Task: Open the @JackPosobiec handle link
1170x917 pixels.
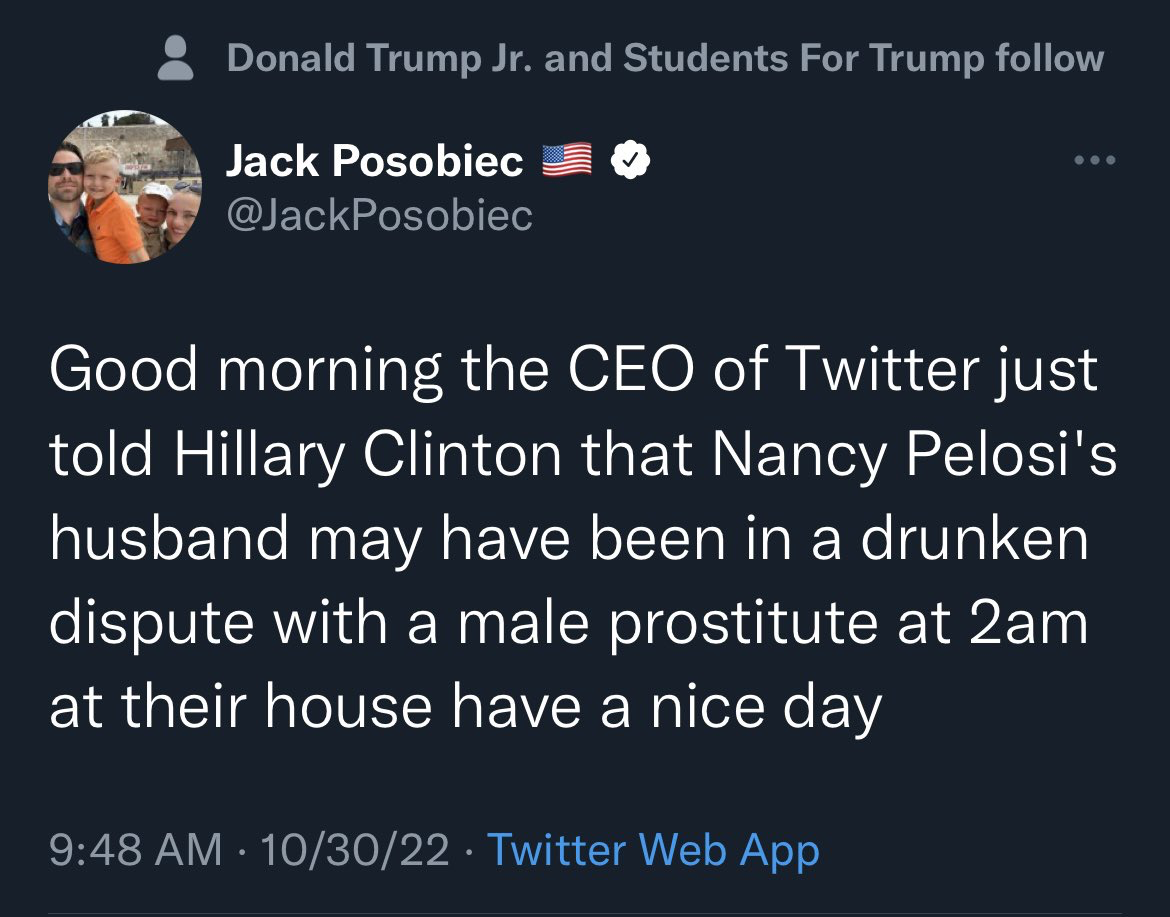Action: (379, 214)
